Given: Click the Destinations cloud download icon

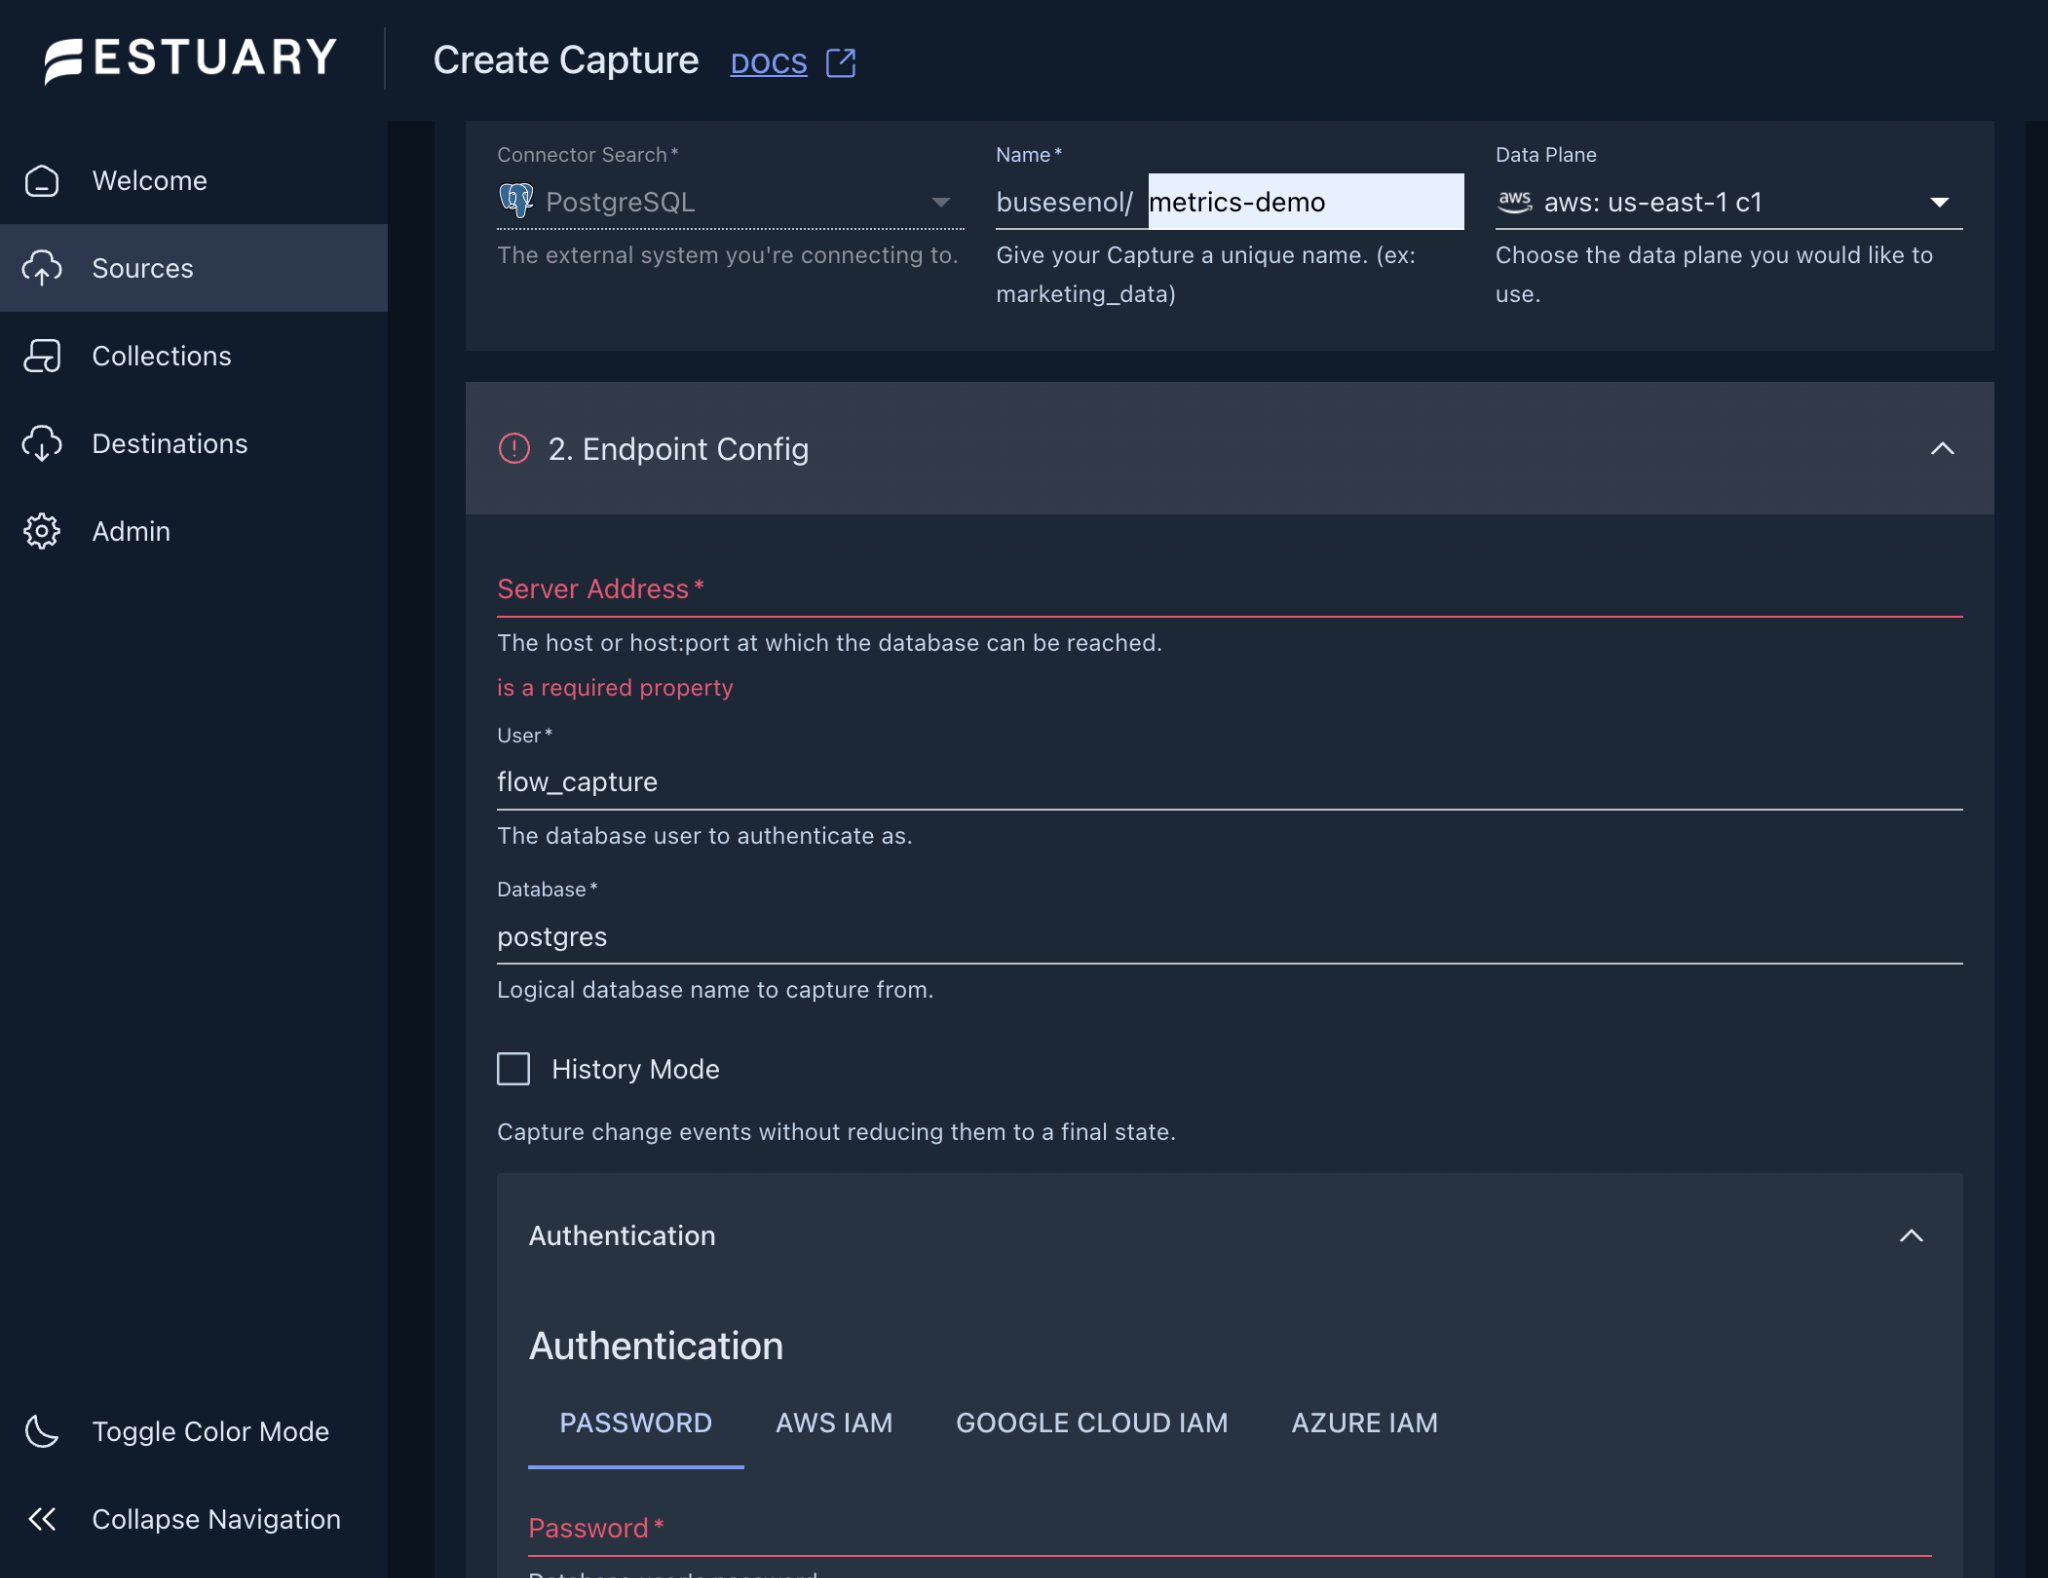Looking at the screenshot, I should tap(41, 443).
